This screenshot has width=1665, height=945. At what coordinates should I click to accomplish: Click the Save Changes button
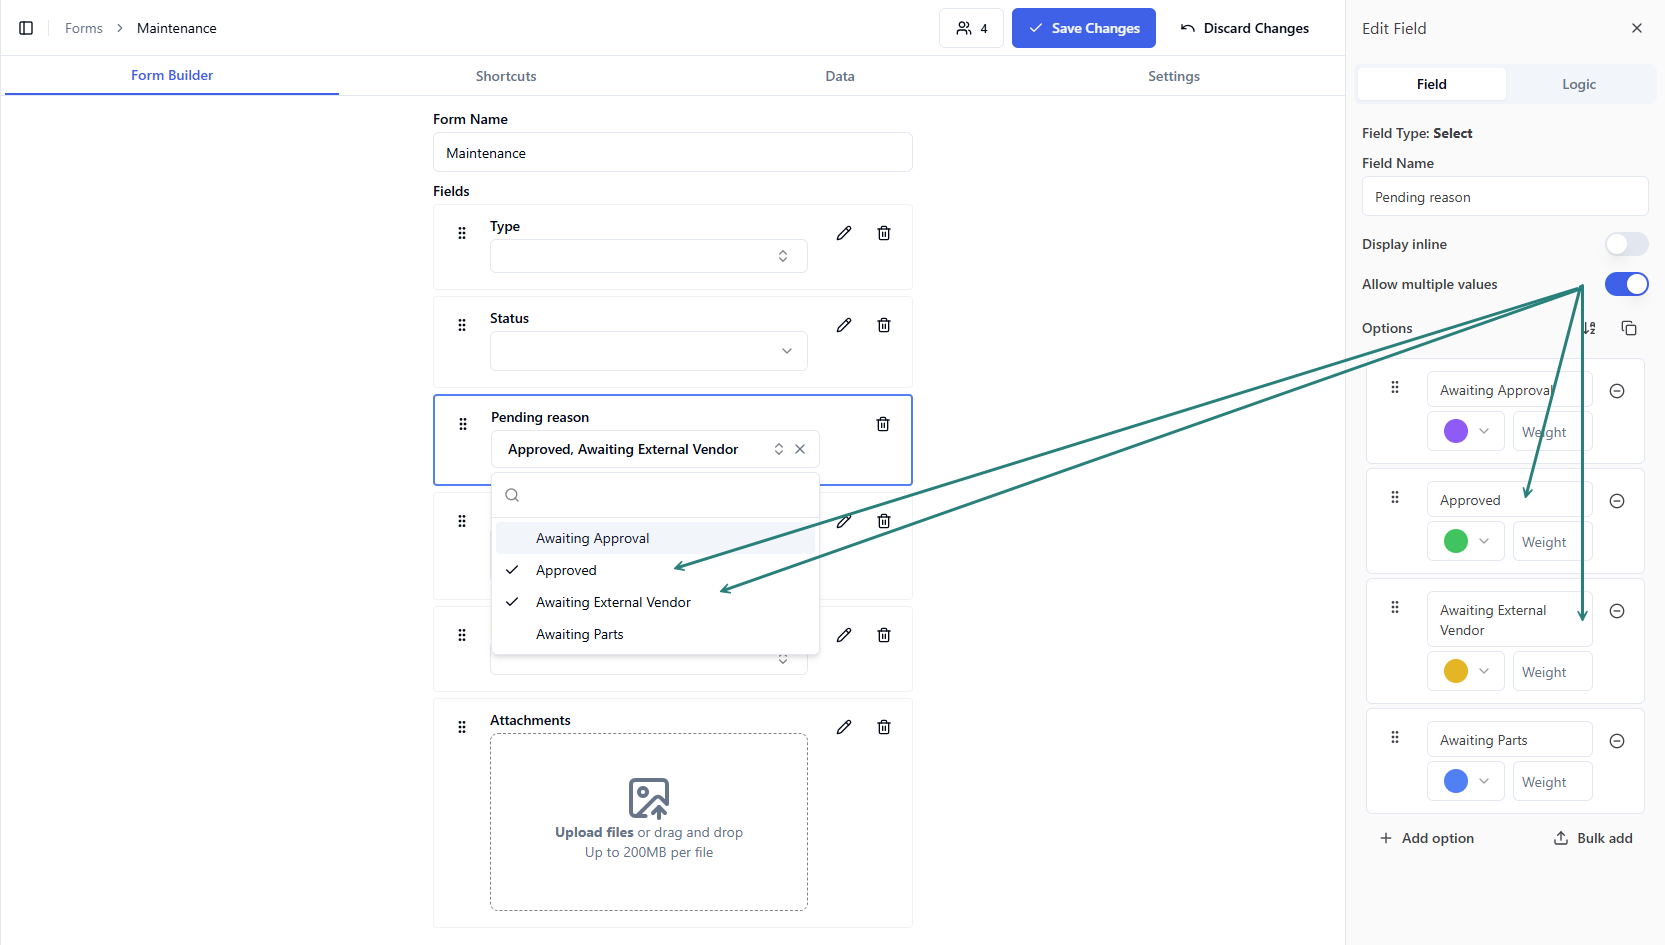coord(1084,28)
